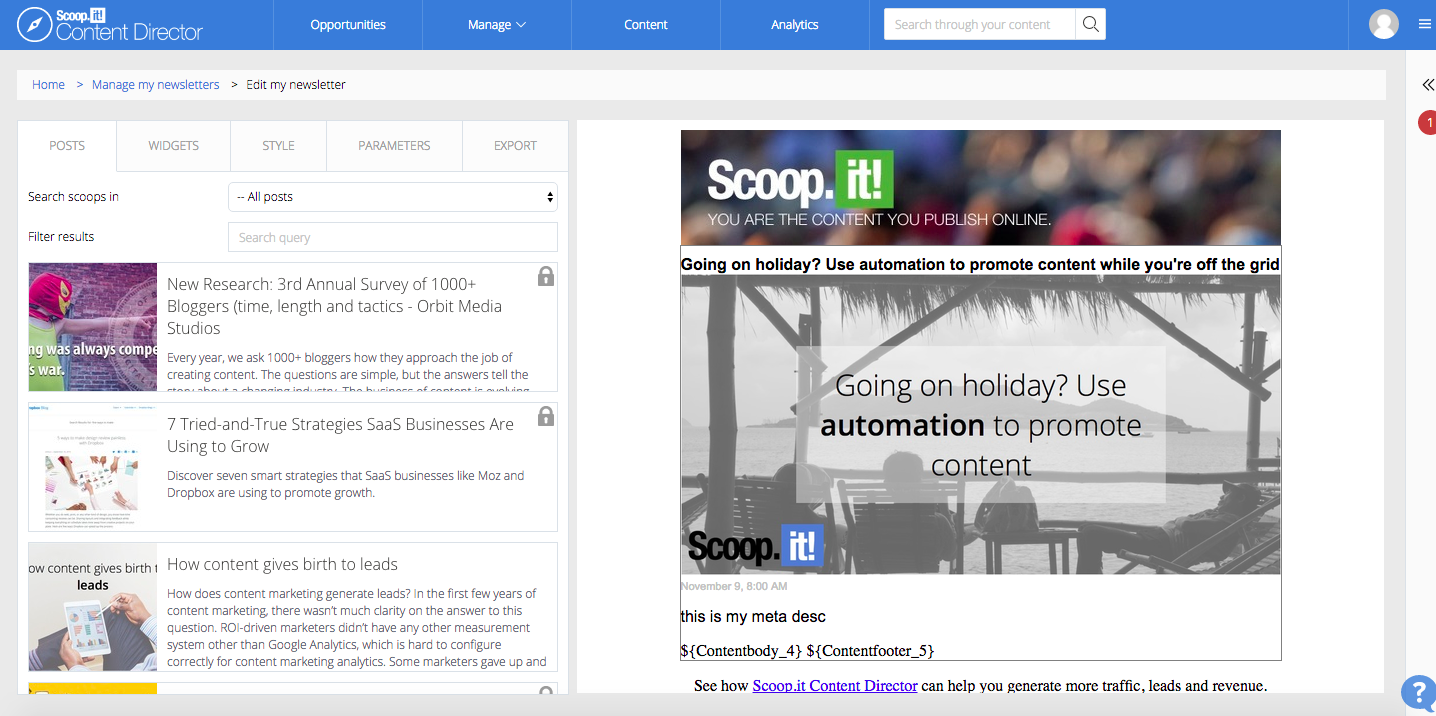Select 'How content gives birth to leads' thumbnail
The height and width of the screenshot is (716, 1436).
click(93, 607)
